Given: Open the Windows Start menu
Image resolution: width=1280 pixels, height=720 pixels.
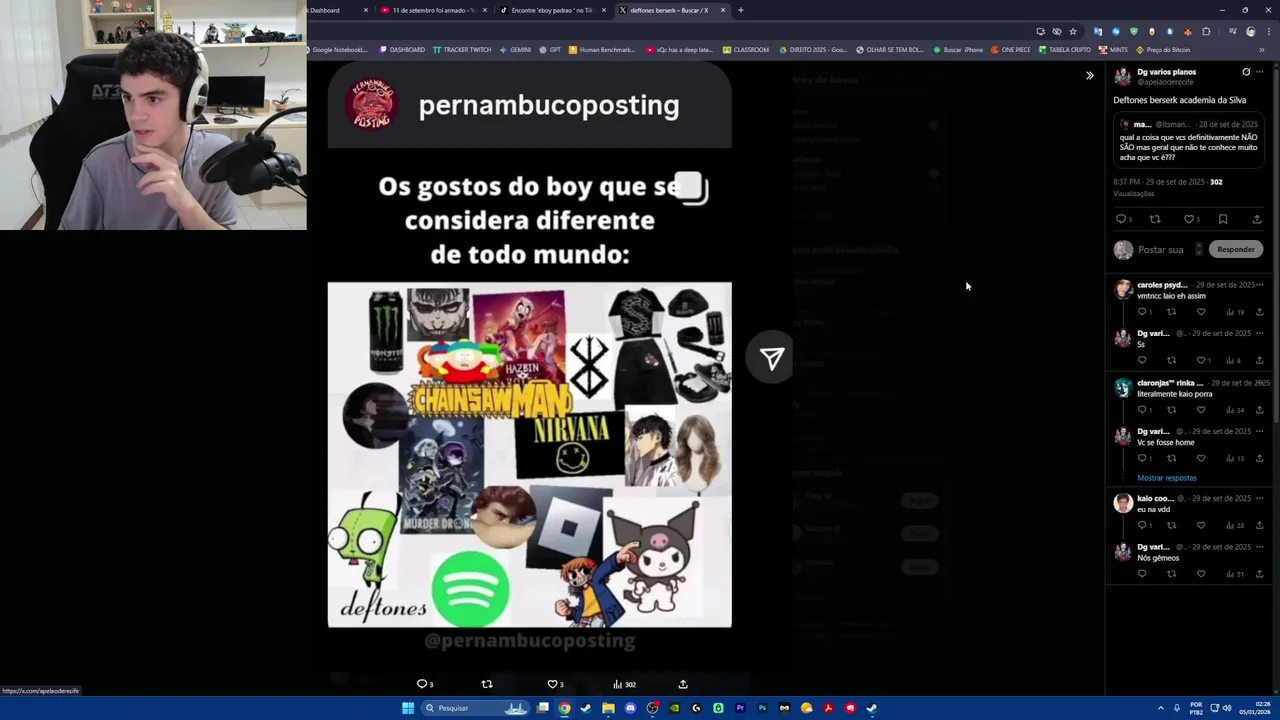Looking at the screenshot, I should tap(408, 708).
